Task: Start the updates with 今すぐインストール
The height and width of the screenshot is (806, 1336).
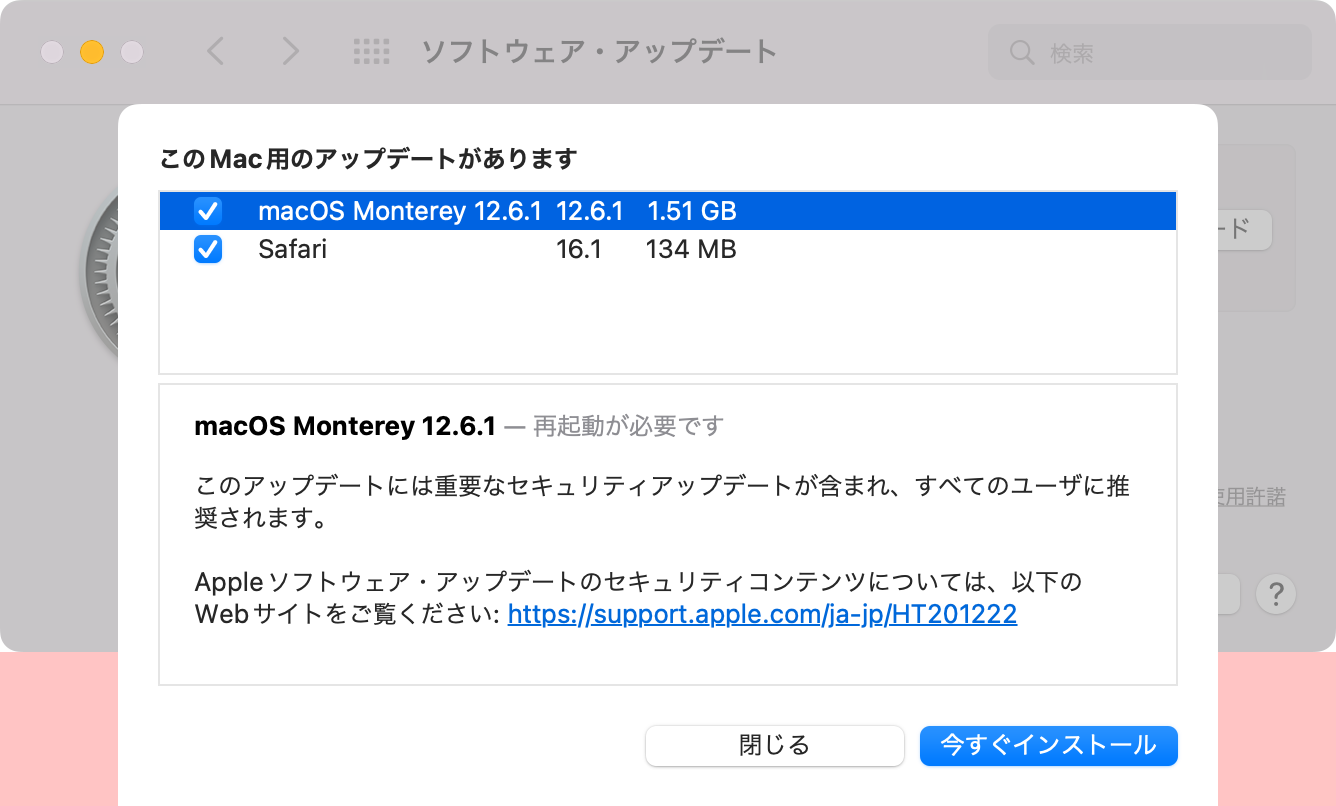Action: pyautogui.click(x=1048, y=746)
